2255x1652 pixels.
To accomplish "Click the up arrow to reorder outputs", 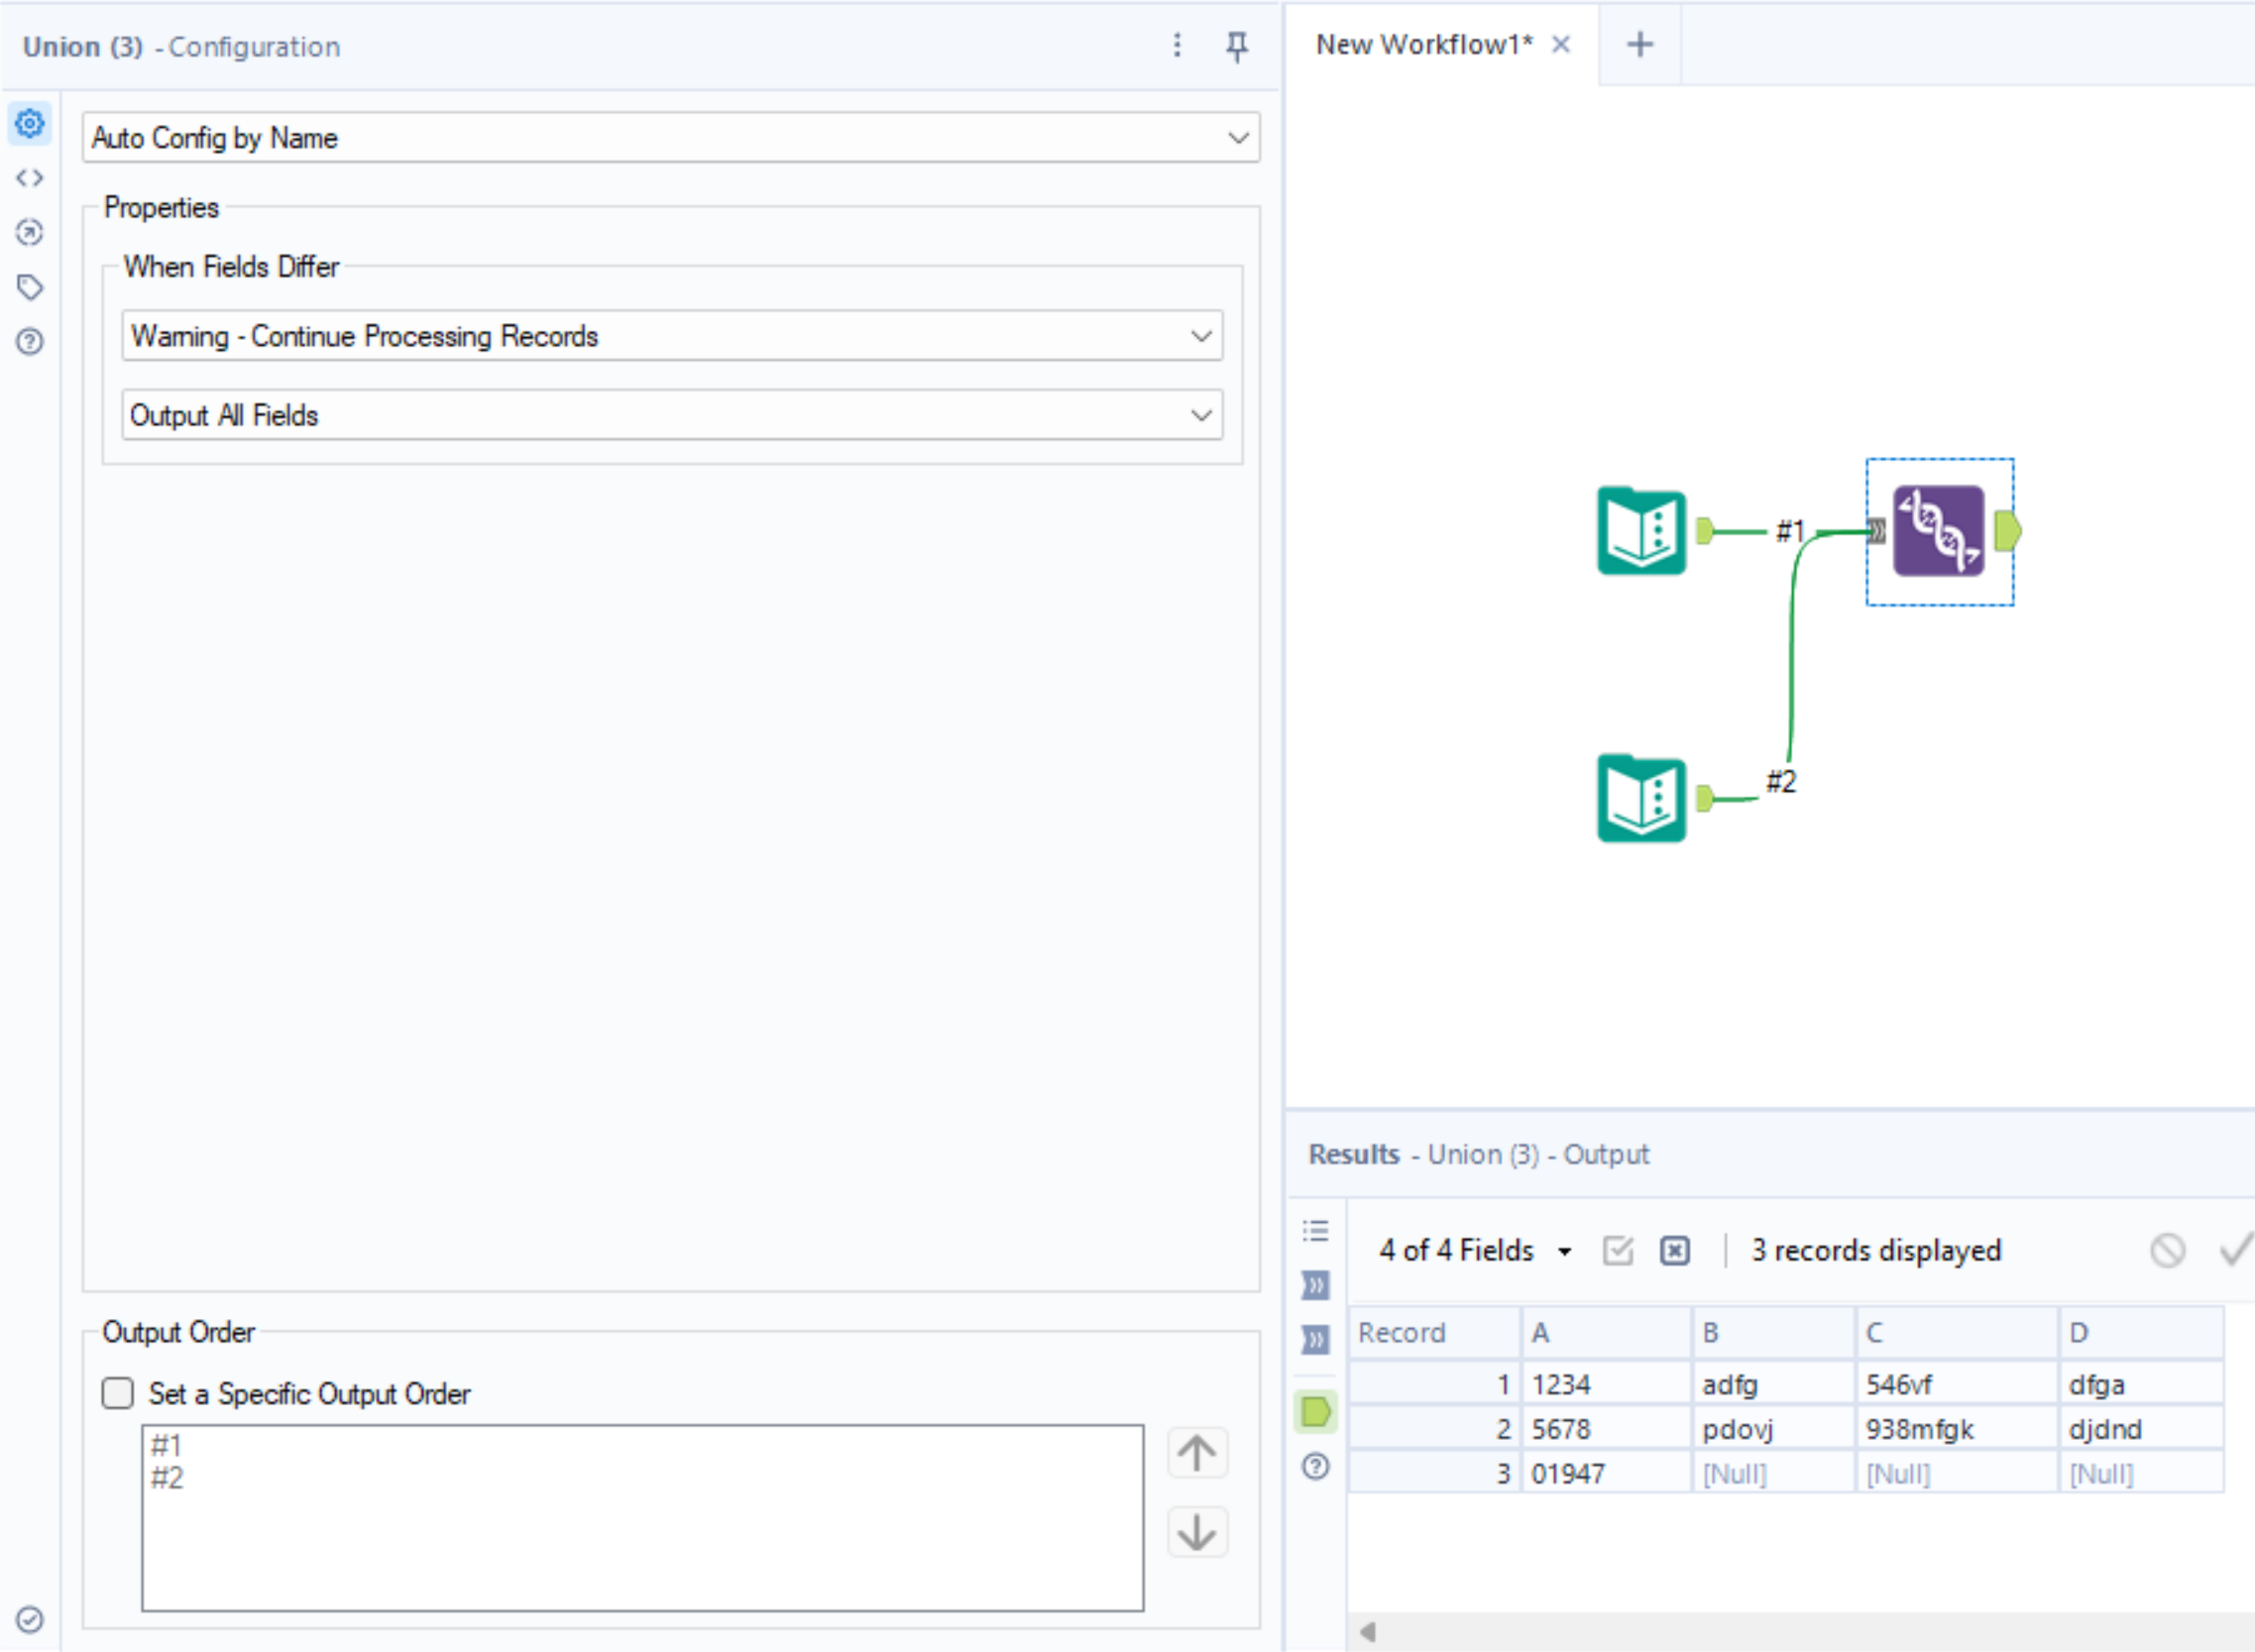I will (1197, 1452).
